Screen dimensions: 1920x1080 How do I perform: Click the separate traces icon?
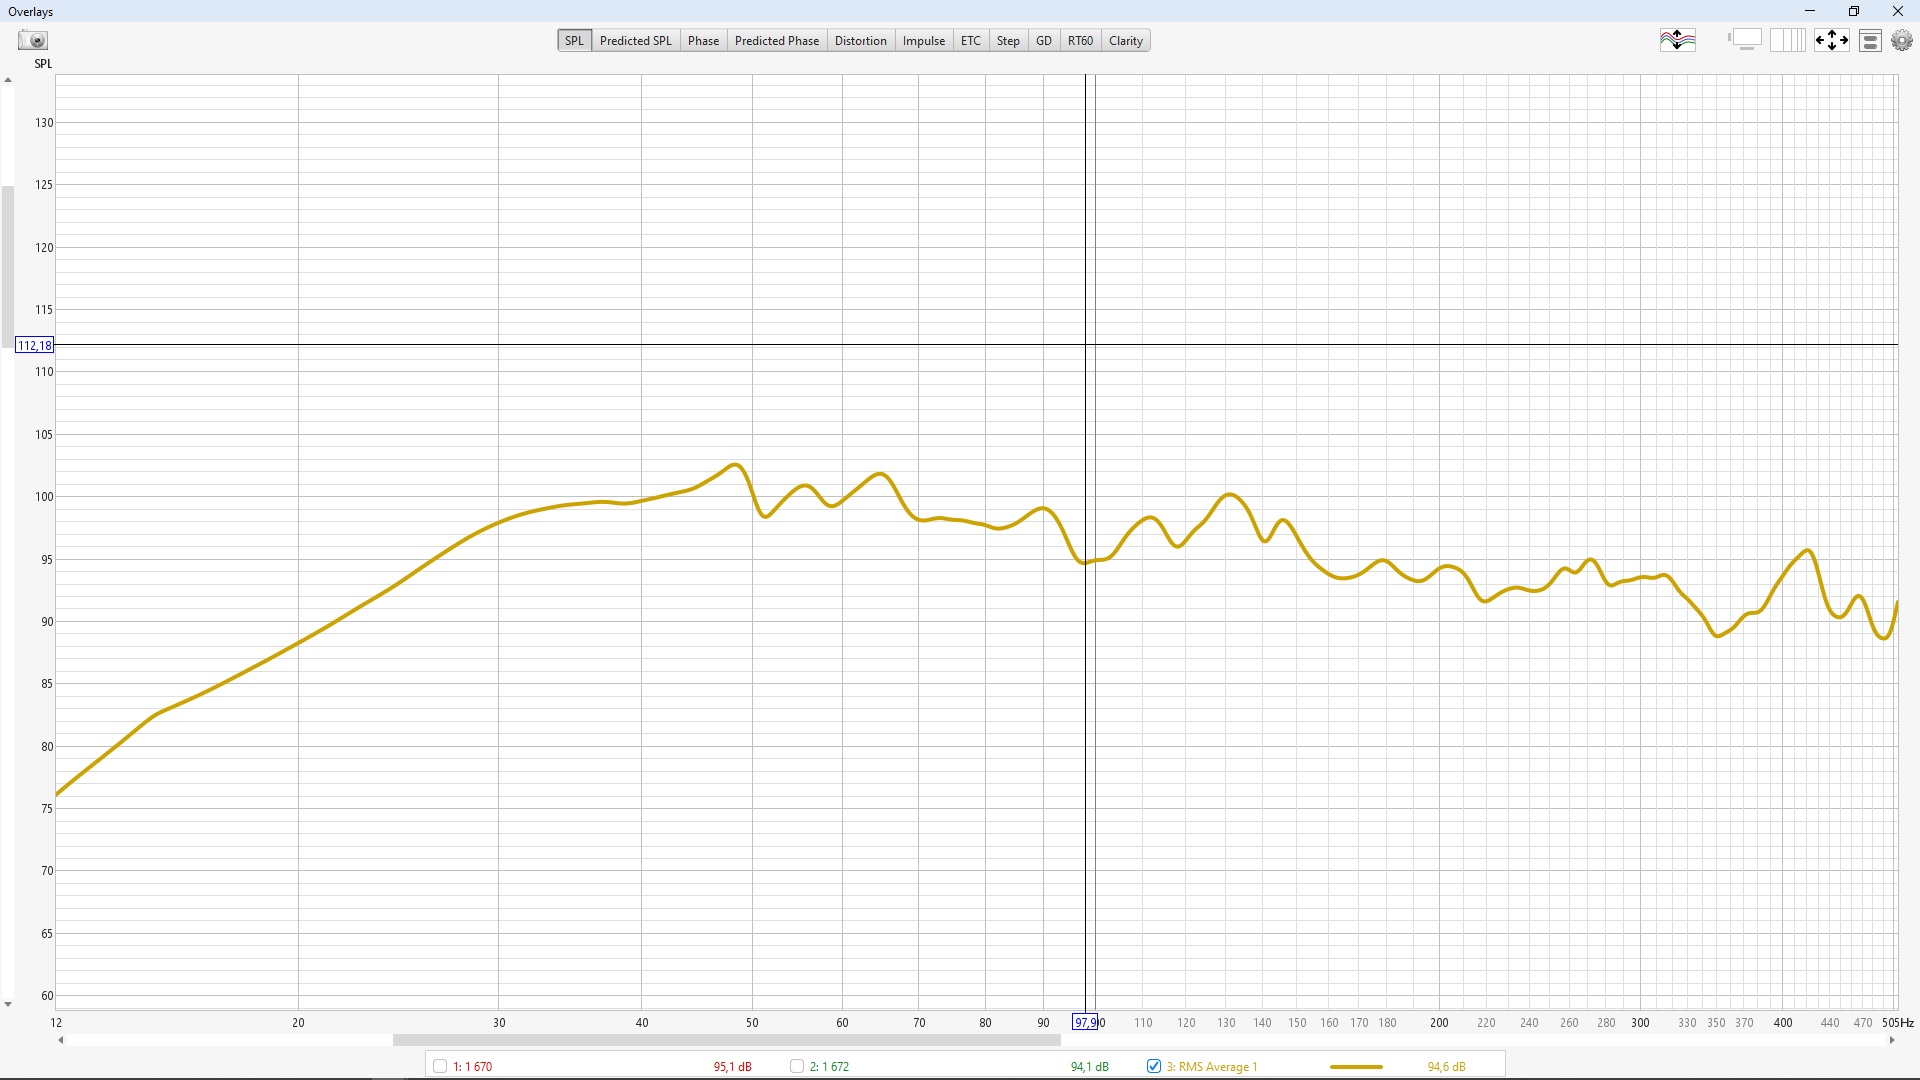point(1678,40)
